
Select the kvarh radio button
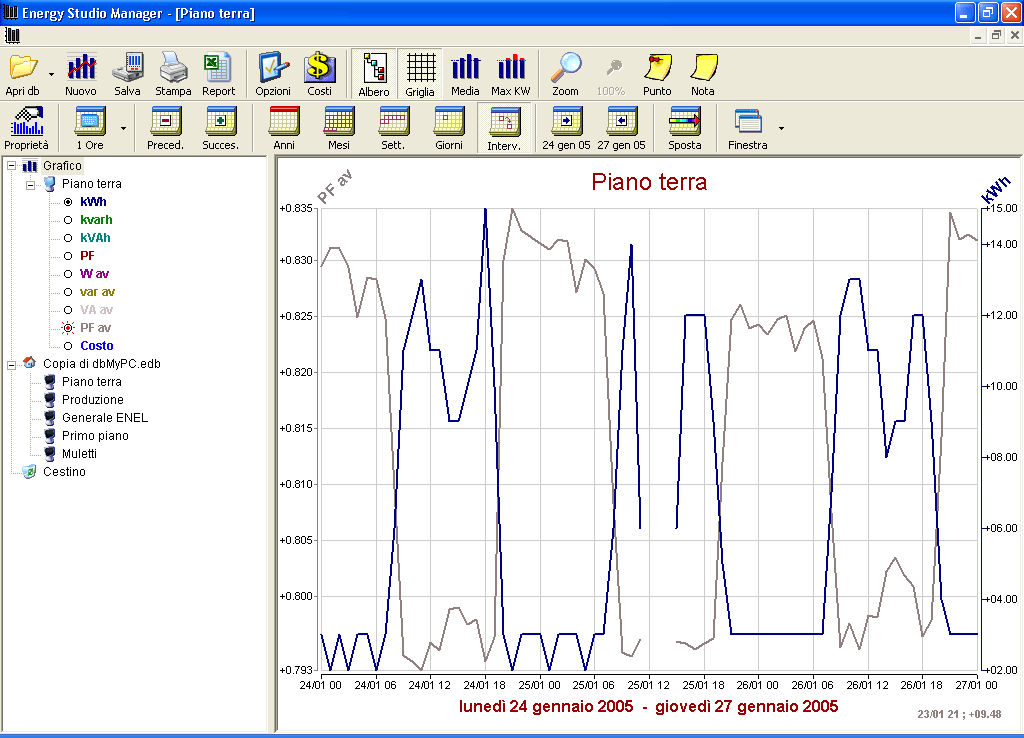click(x=68, y=220)
